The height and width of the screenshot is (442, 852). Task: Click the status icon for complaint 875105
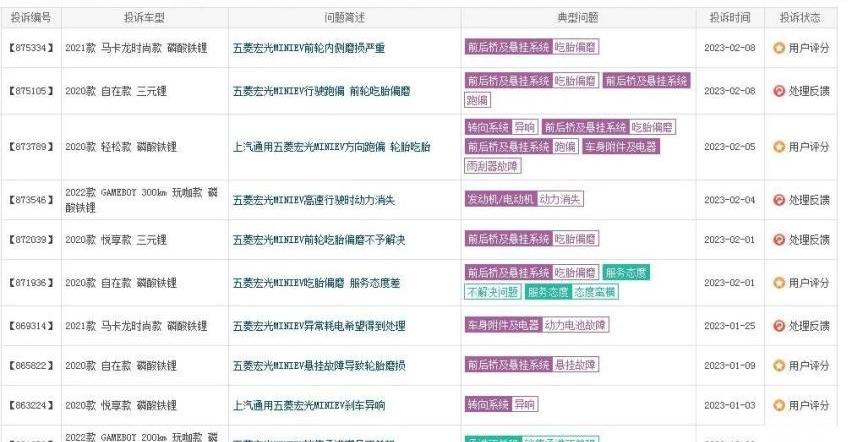(x=779, y=91)
